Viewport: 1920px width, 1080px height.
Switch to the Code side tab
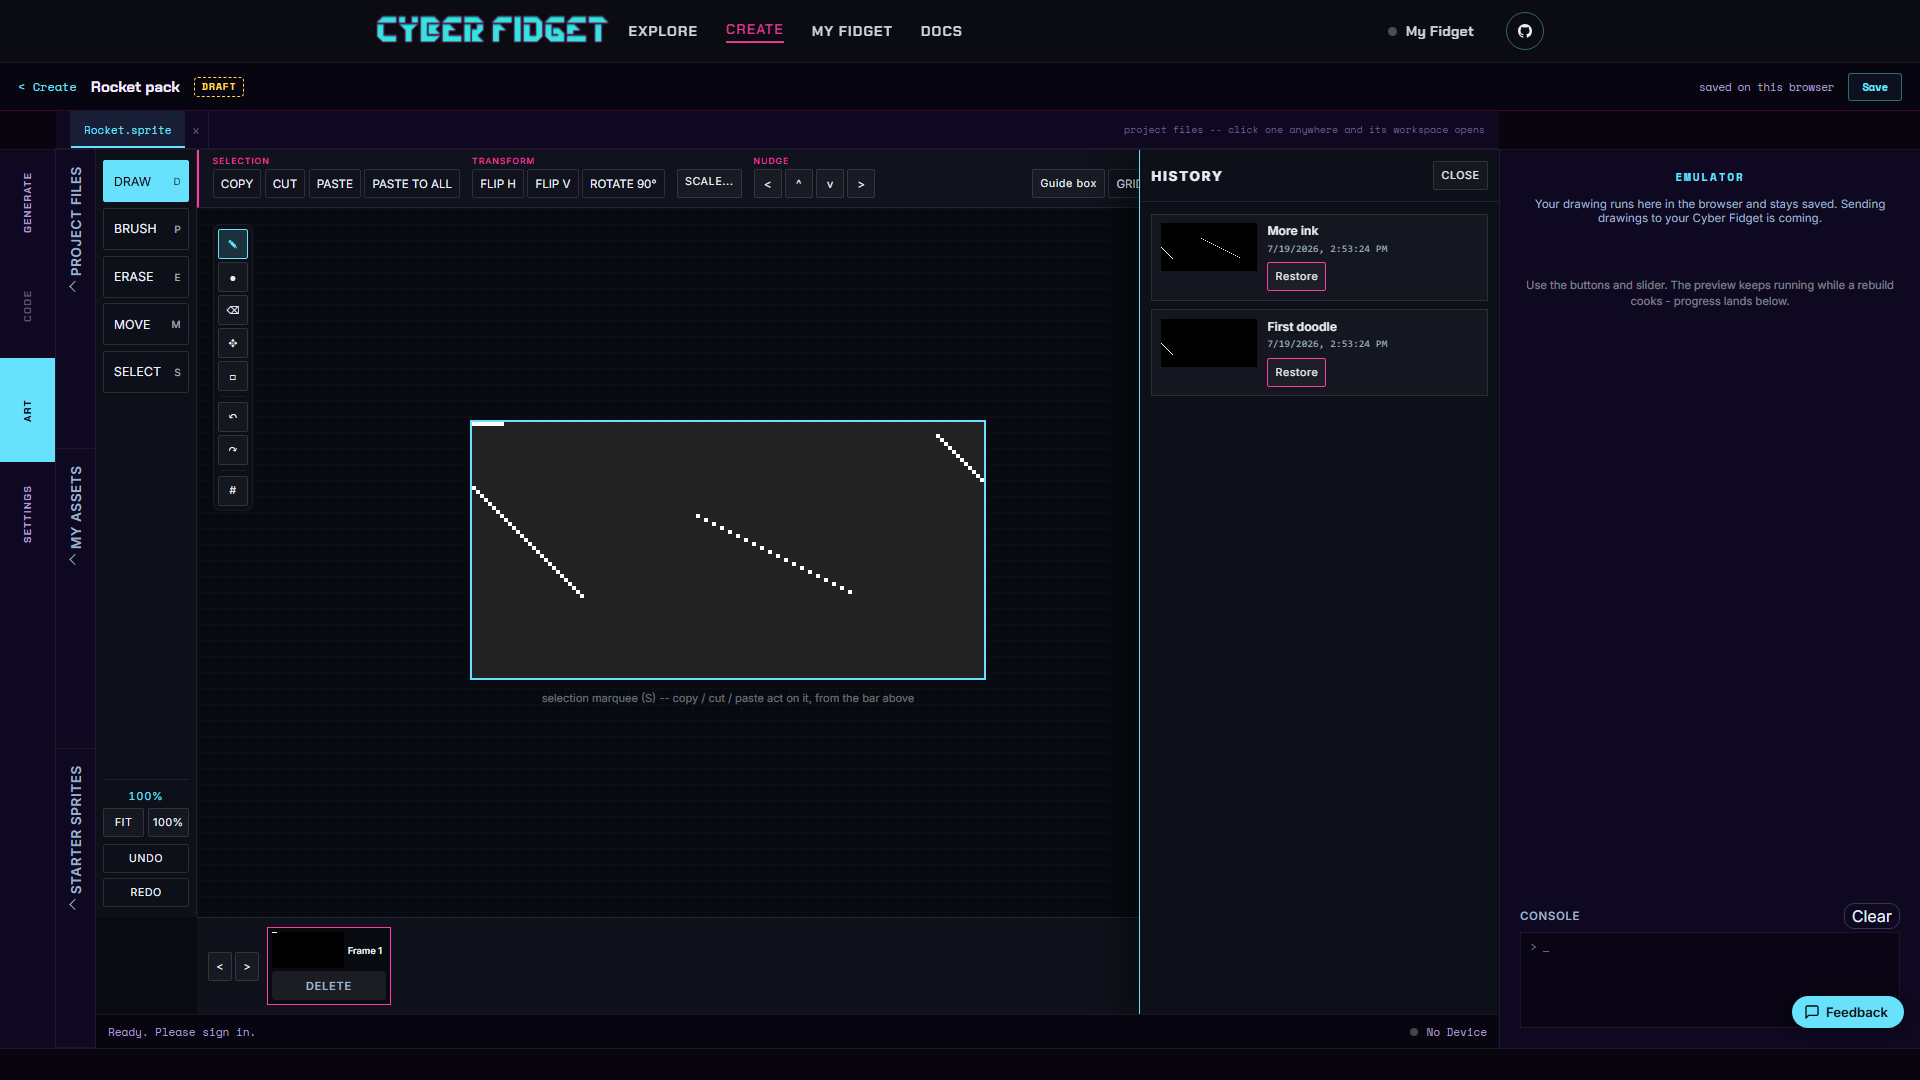coord(27,306)
